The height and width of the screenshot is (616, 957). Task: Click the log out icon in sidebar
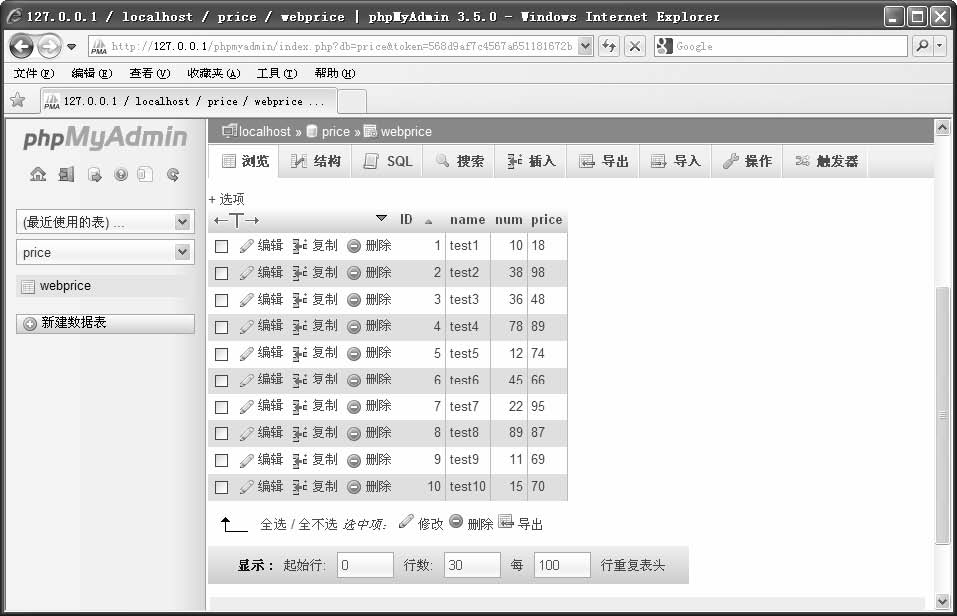point(66,175)
